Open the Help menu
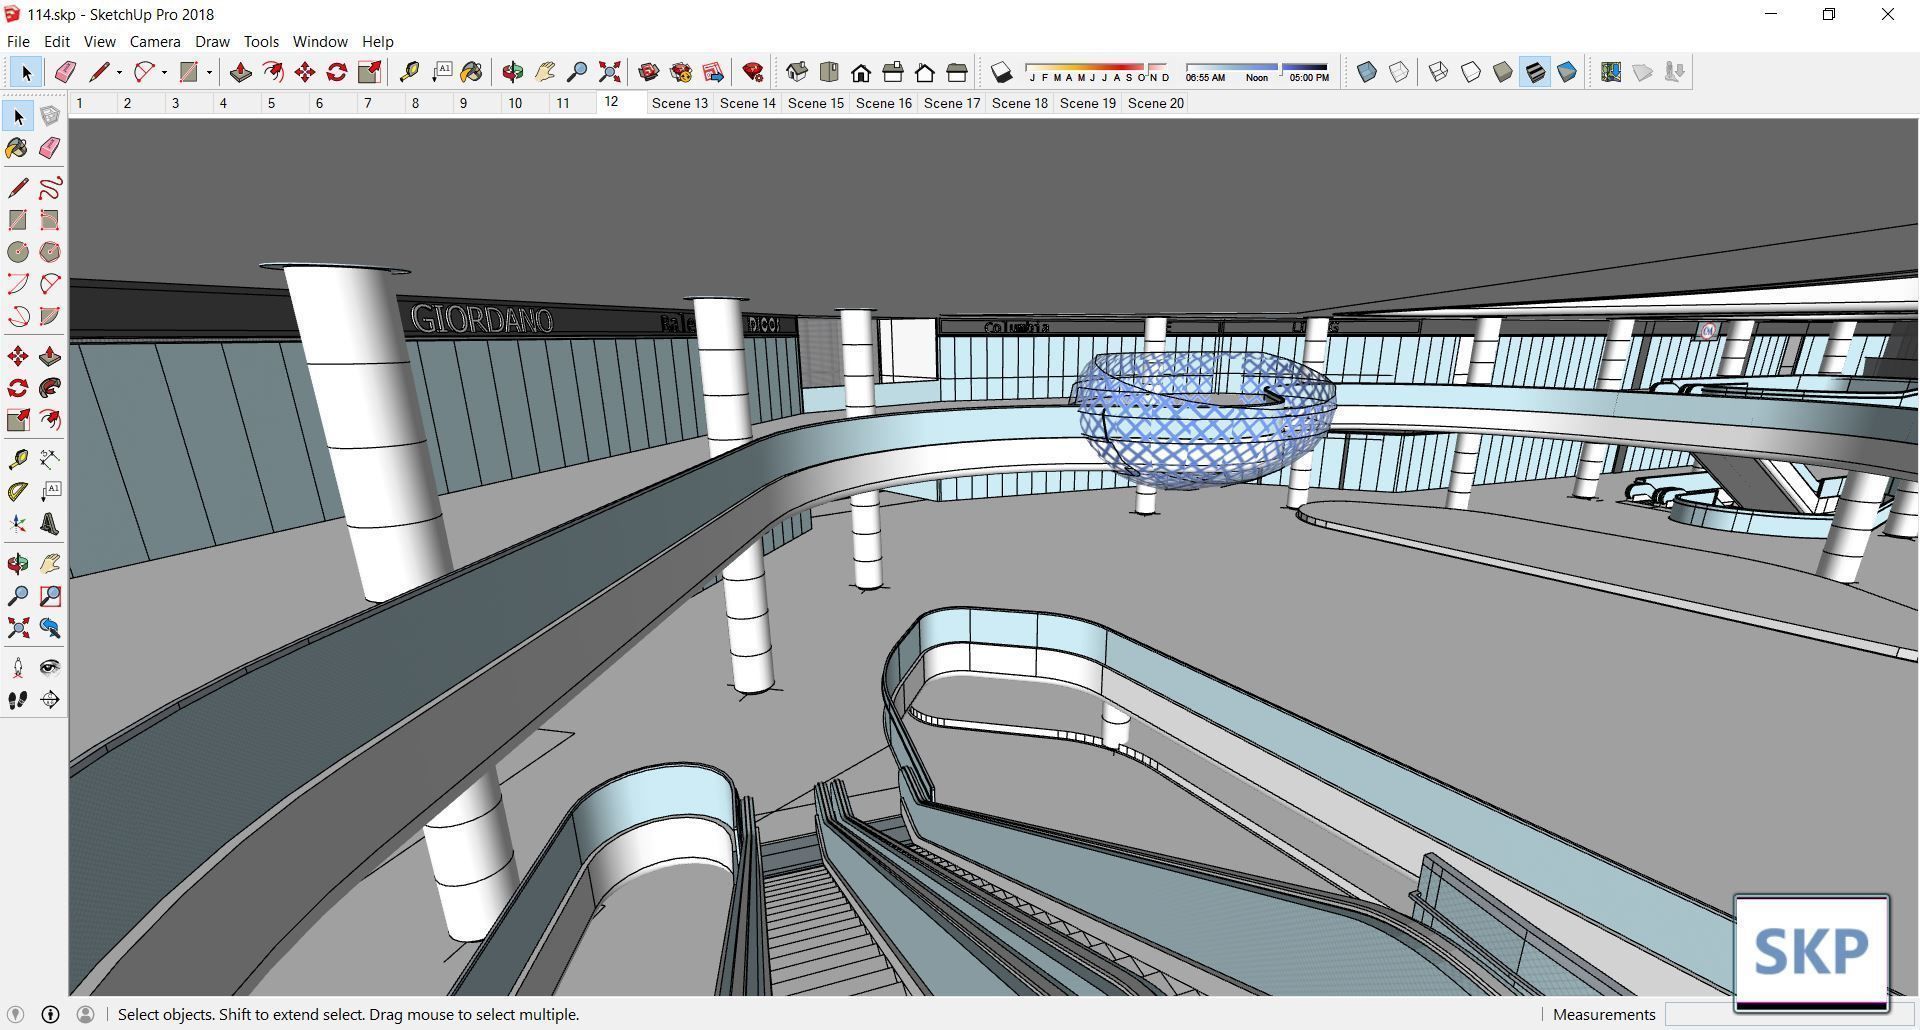The width and height of the screenshot is (1920, 1030). 377,41
